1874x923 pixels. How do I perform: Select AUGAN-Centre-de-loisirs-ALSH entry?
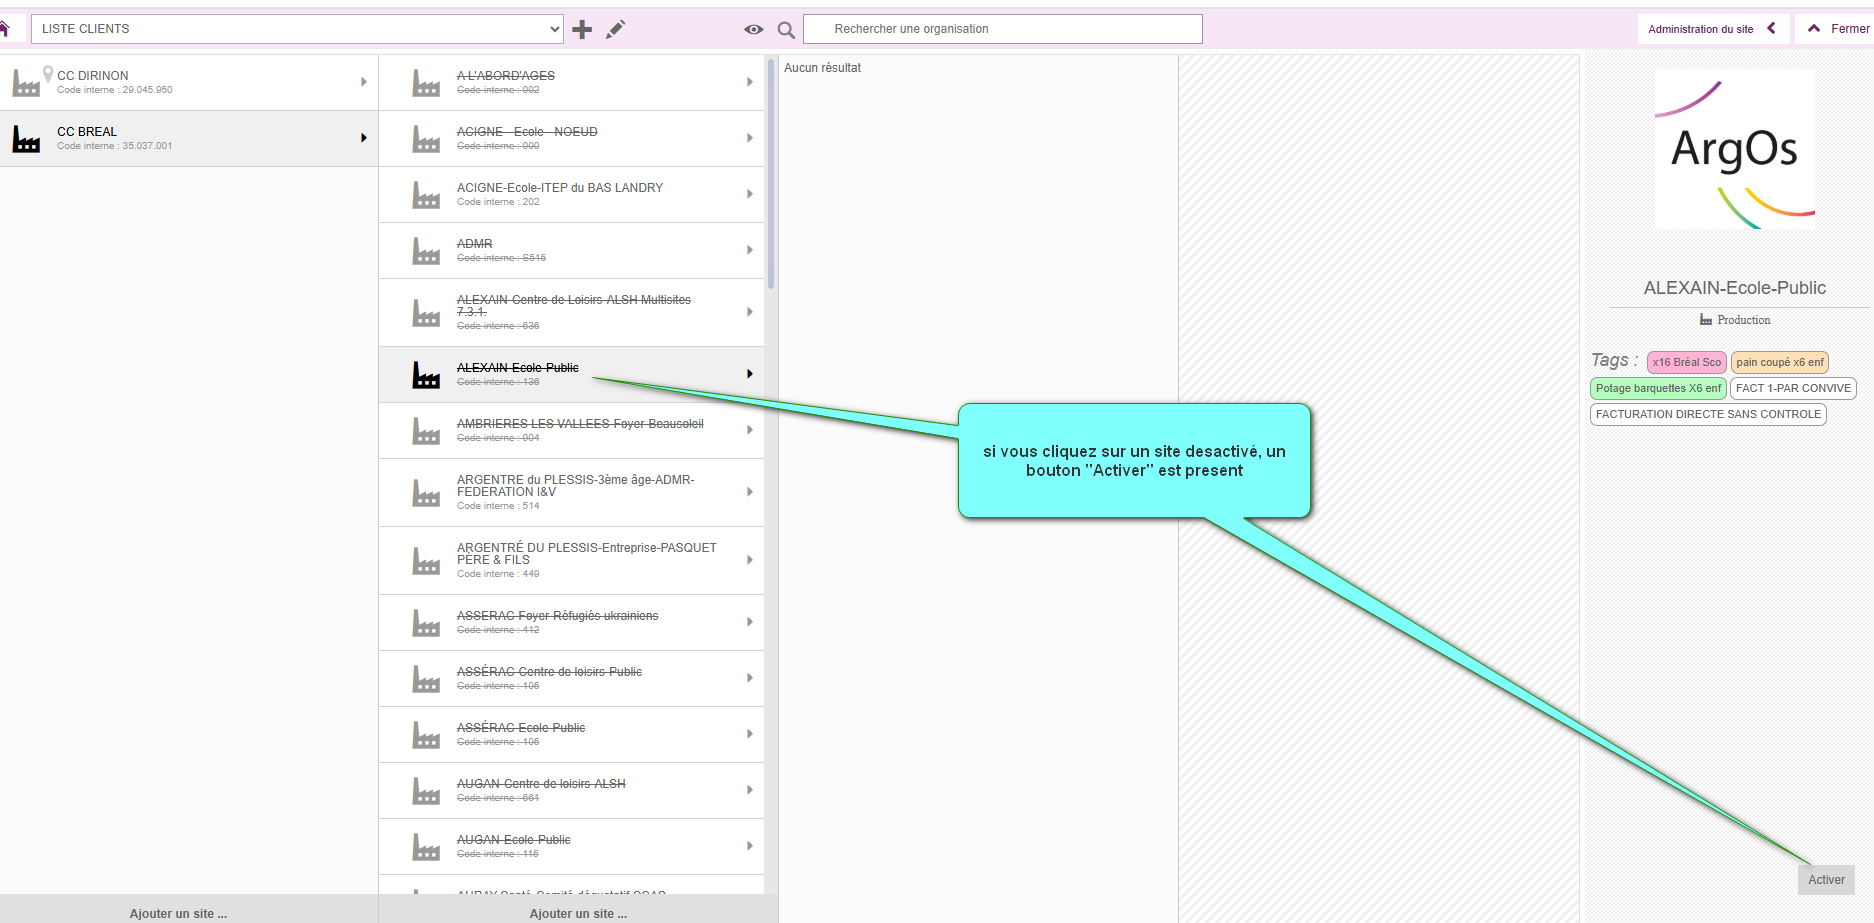(x=571, y=790)
